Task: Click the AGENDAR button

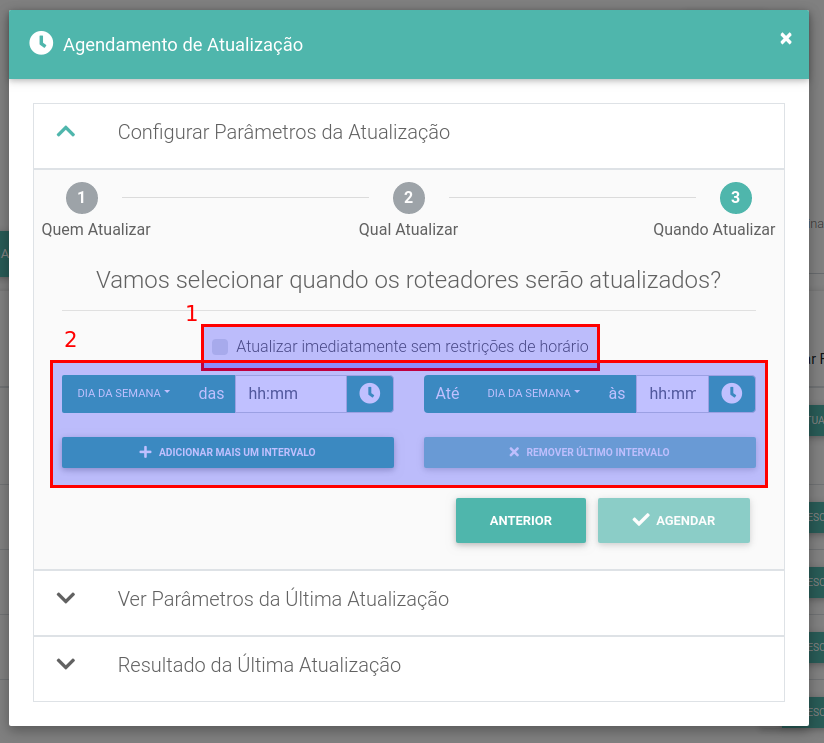Action: (674, 520)
